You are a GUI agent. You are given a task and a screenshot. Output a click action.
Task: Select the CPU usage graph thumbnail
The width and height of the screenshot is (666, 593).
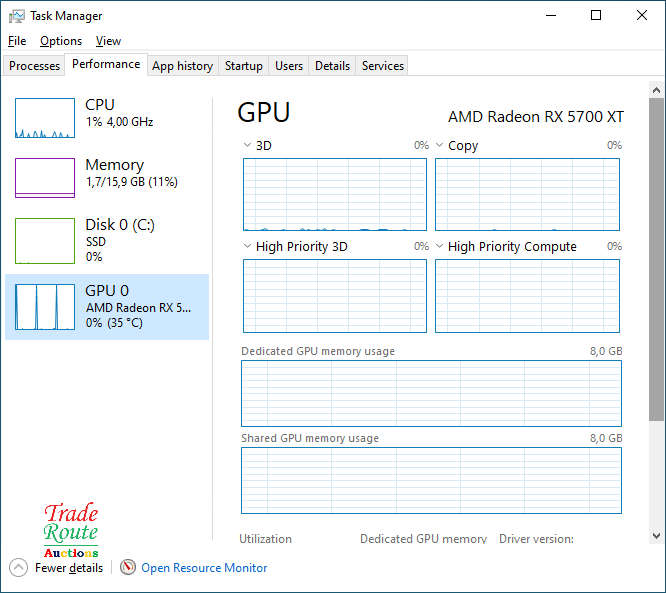pos(45,118)
